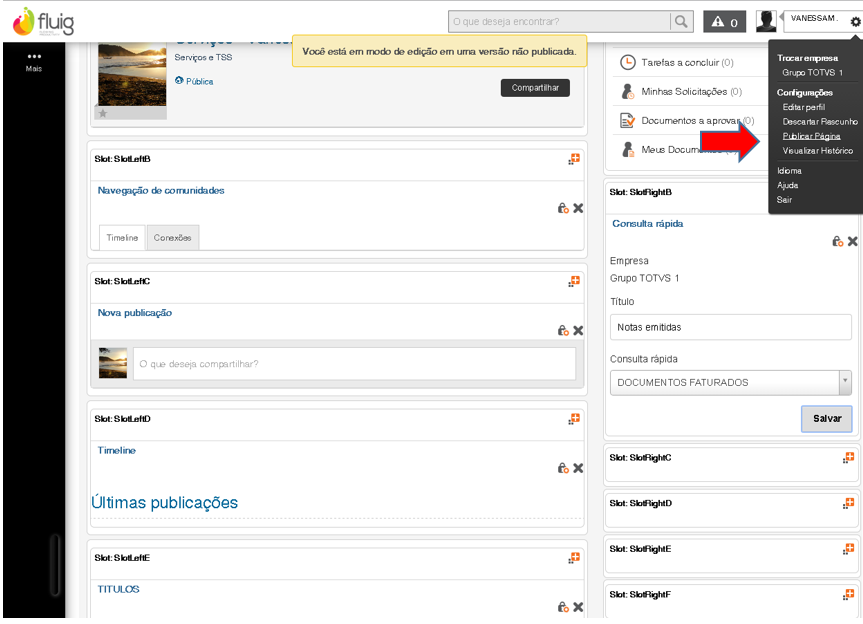Toggle lock on Navegação de comunidades widget
863x624 pixels.
562,208
